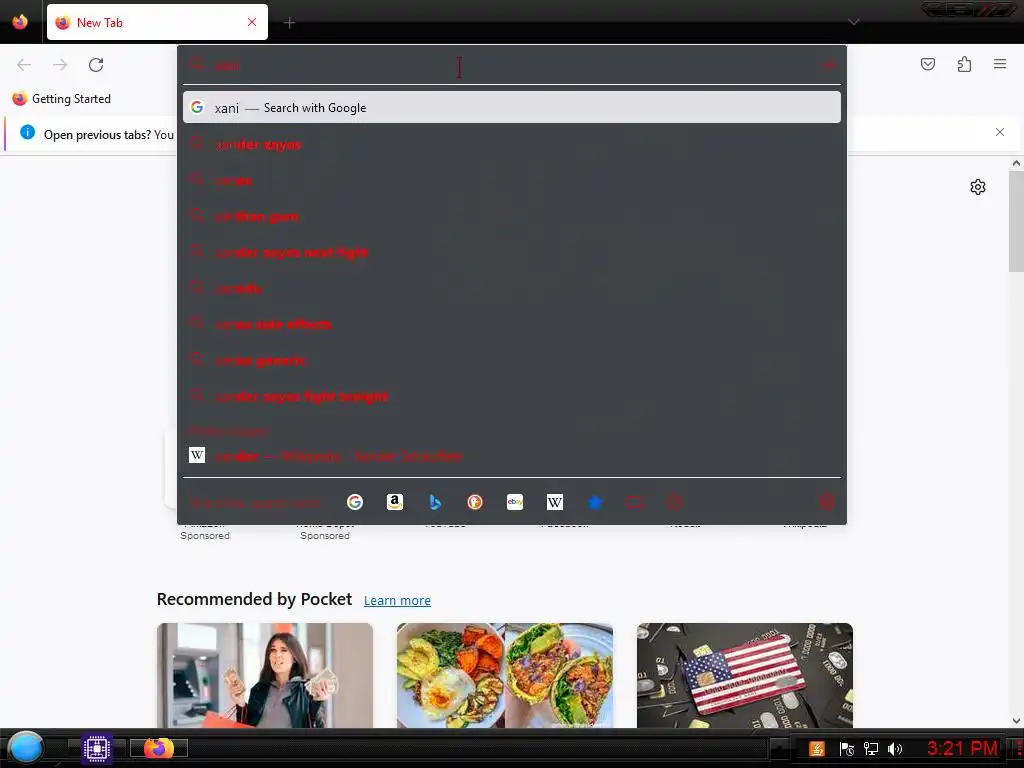Open the network tray icon
1024x768 pixels.
(871, 748)
